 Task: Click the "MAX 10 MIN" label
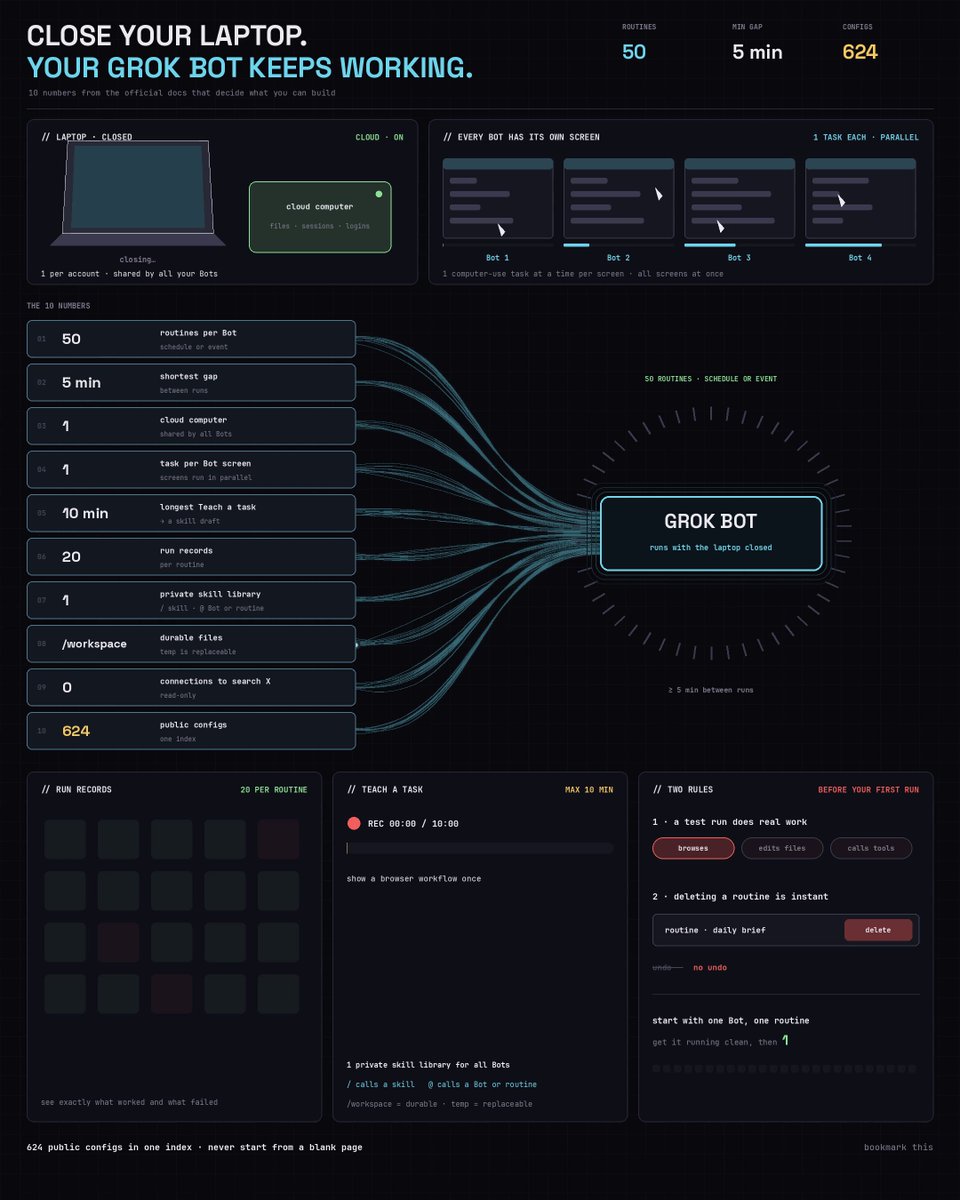click(x=589, y=790)
